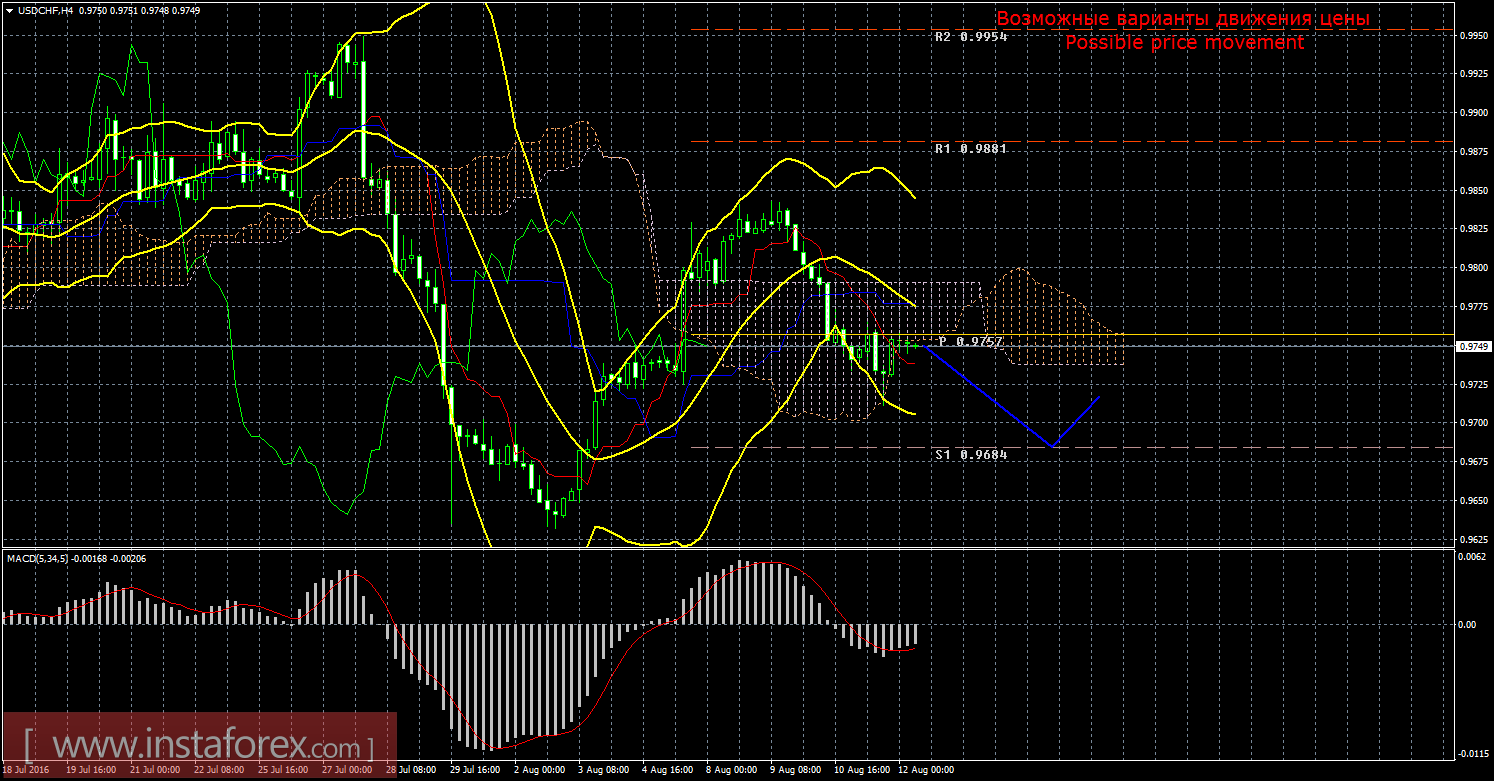Click the 0.9725 price axis value
The image size is (1494, 781).
point(1474,385)
